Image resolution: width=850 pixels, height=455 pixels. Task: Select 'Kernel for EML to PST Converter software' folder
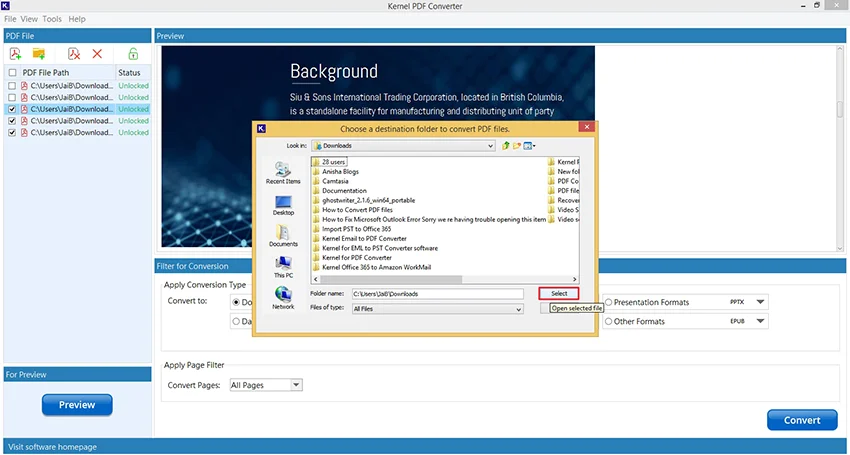375,248
